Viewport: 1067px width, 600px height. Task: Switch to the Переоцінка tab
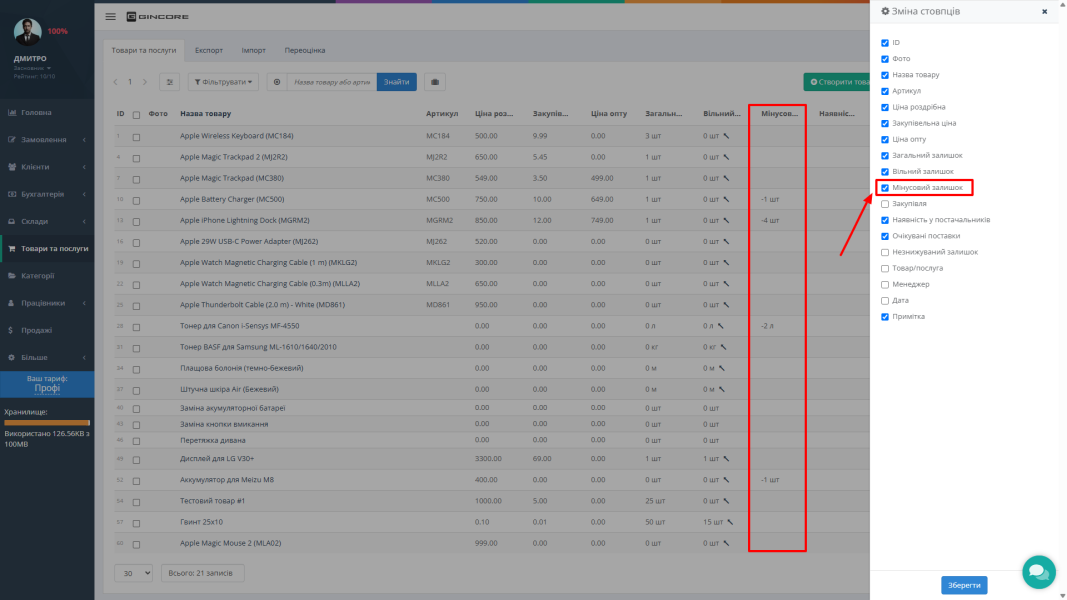click(x=305, y=50)
